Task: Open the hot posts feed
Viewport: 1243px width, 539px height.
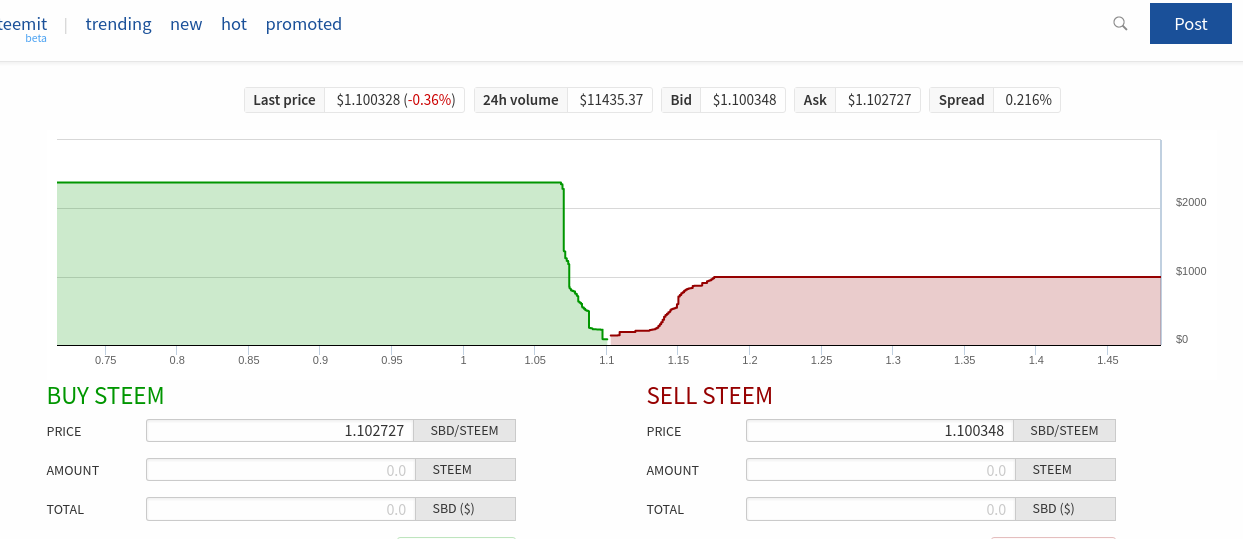Action: (x=234, y=24)
